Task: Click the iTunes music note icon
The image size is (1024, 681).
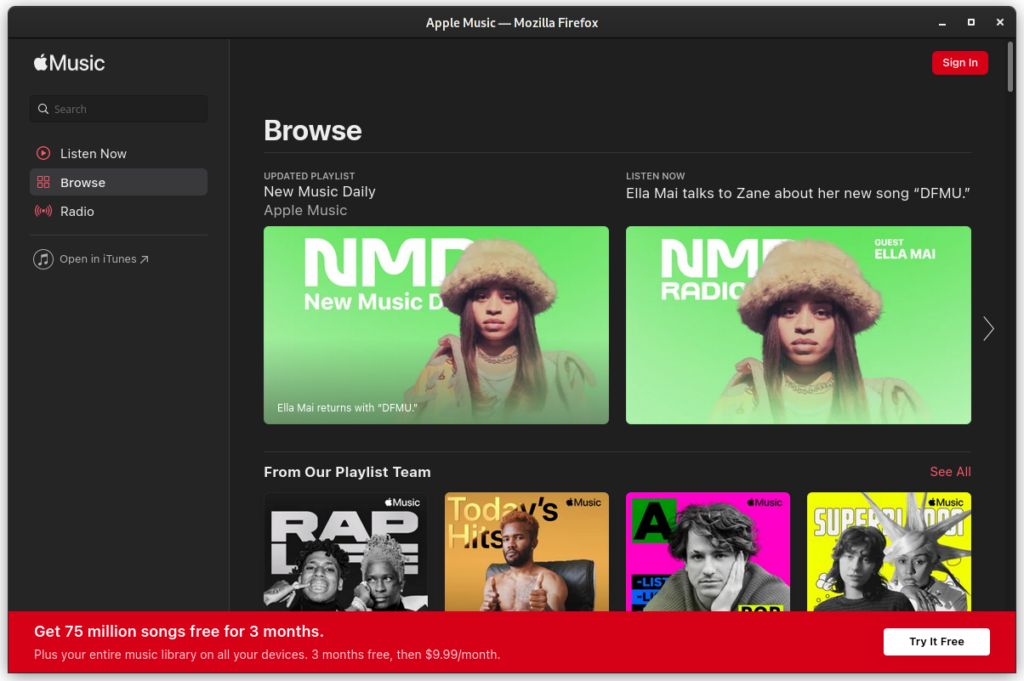Action: pyautogui.click(x=43, y=259)
